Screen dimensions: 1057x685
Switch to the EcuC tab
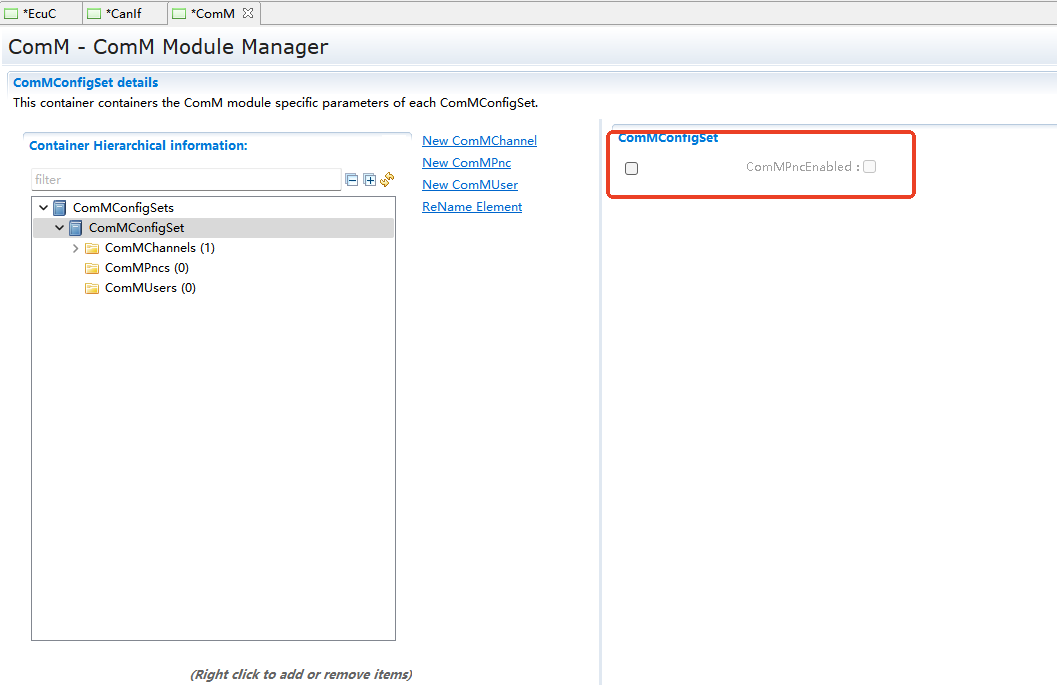[38, 13]
